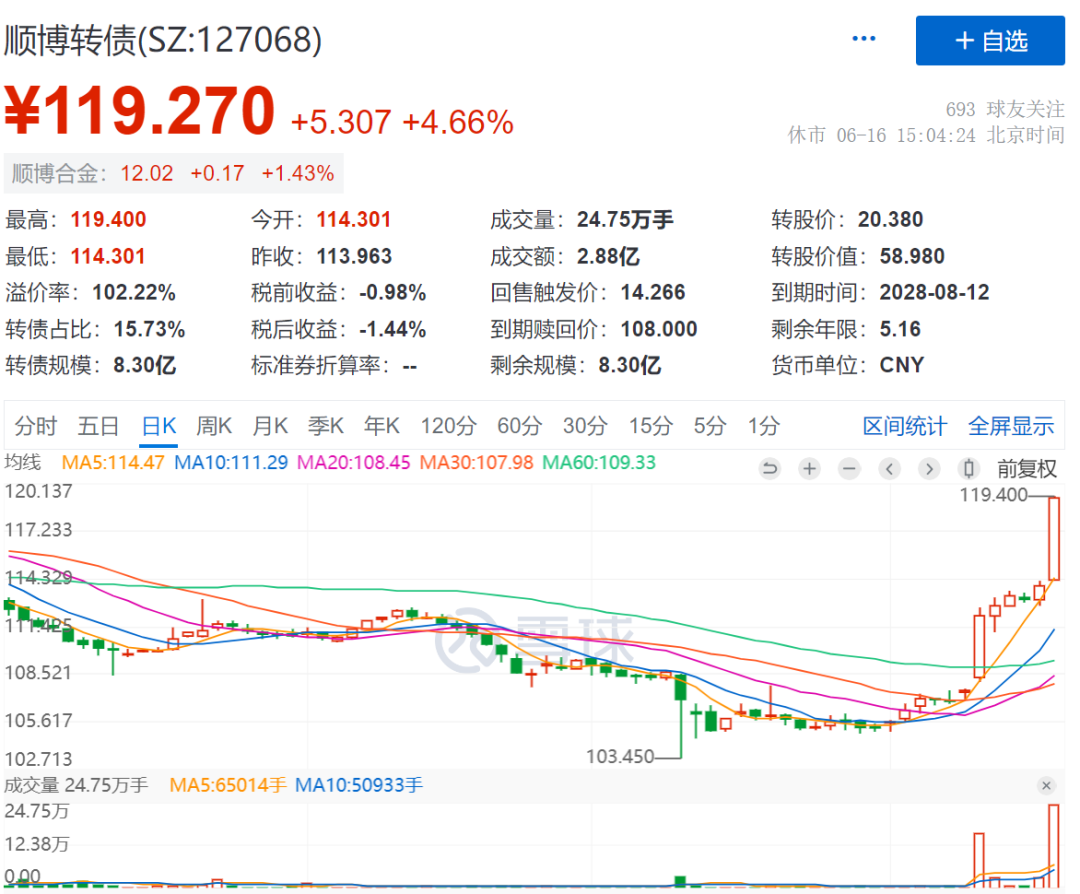Click the 转债占比 value 15.73%
The width and height of the screenshot is (1080, 894).
(149, 329)
